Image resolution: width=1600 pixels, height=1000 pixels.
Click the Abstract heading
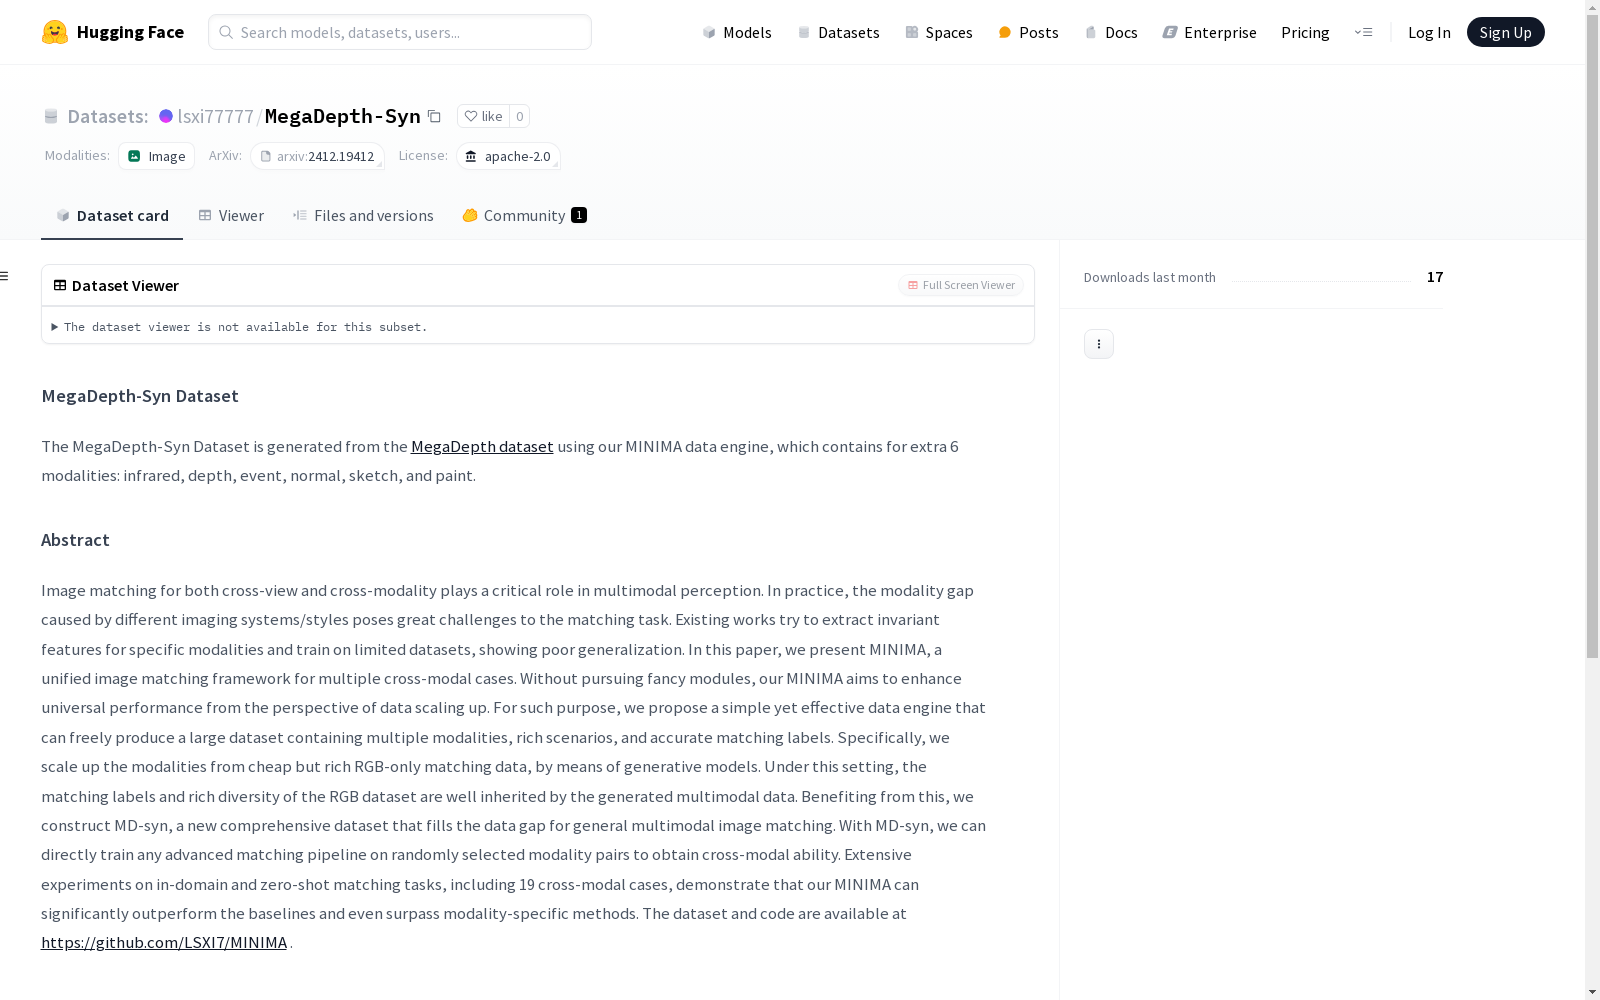pyautogui.click(x=75, y=540)
